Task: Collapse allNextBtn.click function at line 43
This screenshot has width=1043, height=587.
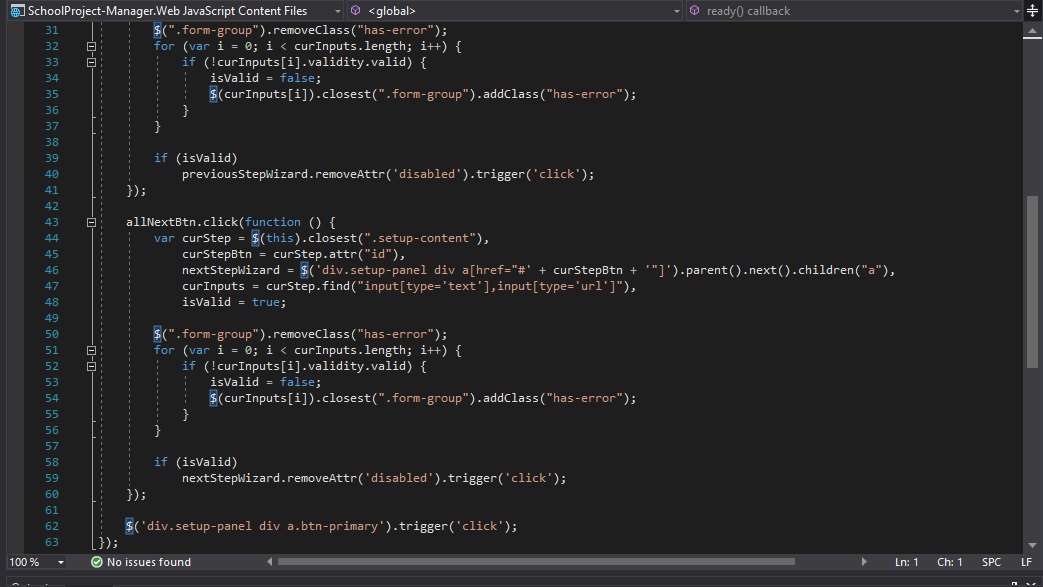Action: click(91, 222)
